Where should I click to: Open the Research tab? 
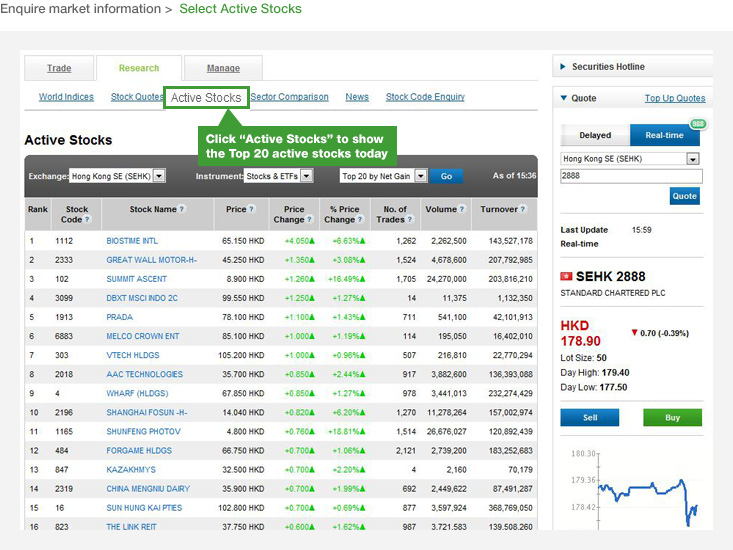(139, 68)
